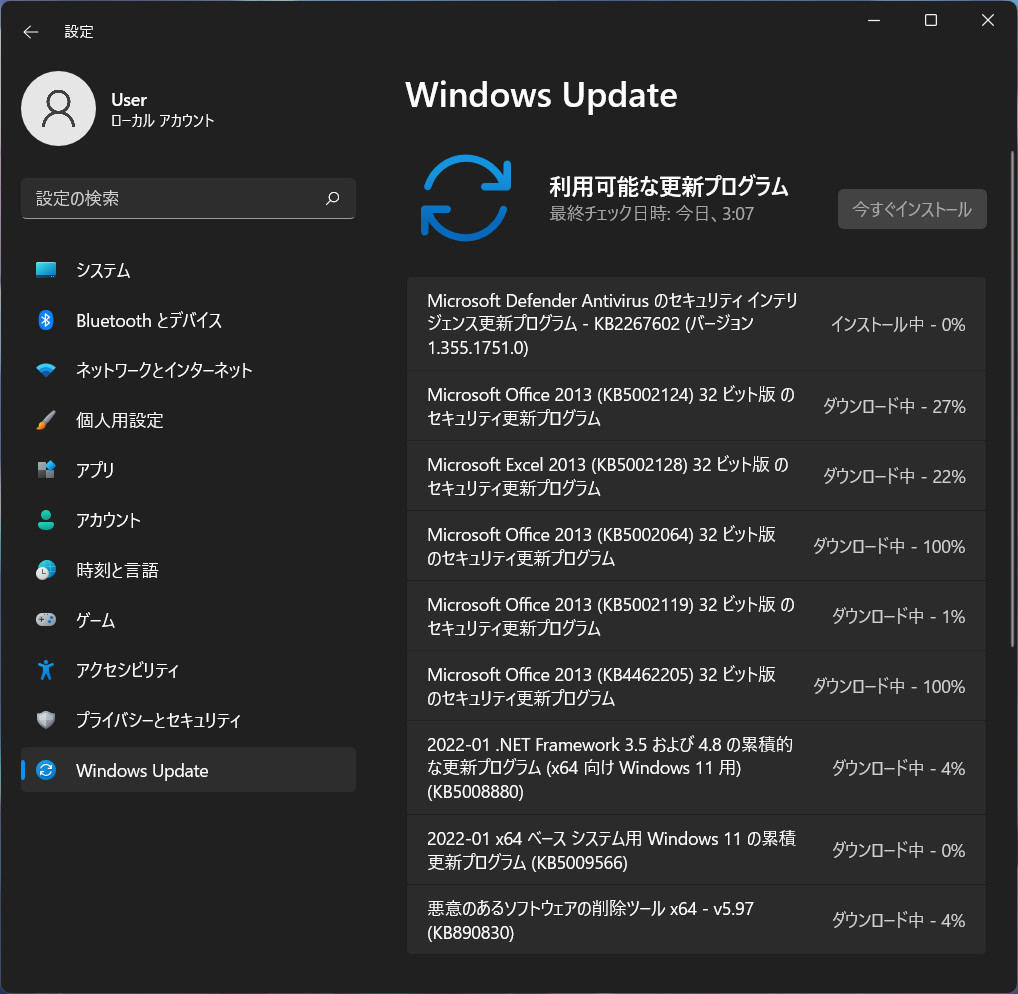
Task: Select the Office 2013 KB5002064 update row
Action: point(696,546)
